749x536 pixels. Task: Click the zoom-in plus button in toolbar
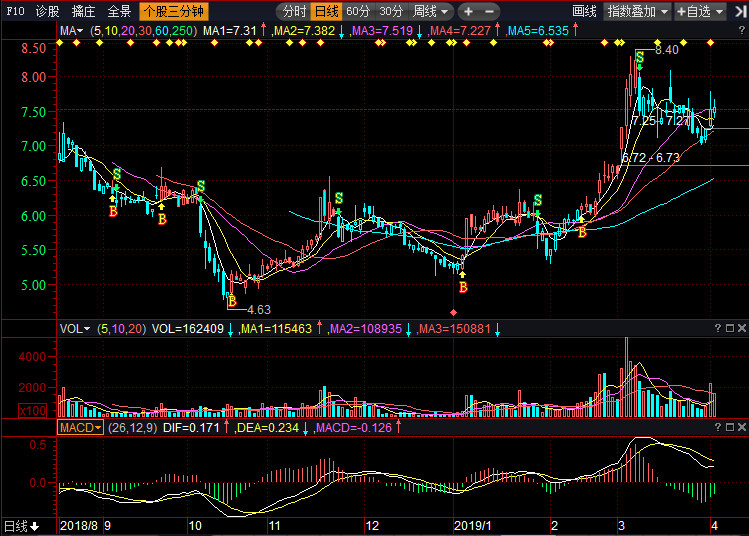tap(468, 12)
